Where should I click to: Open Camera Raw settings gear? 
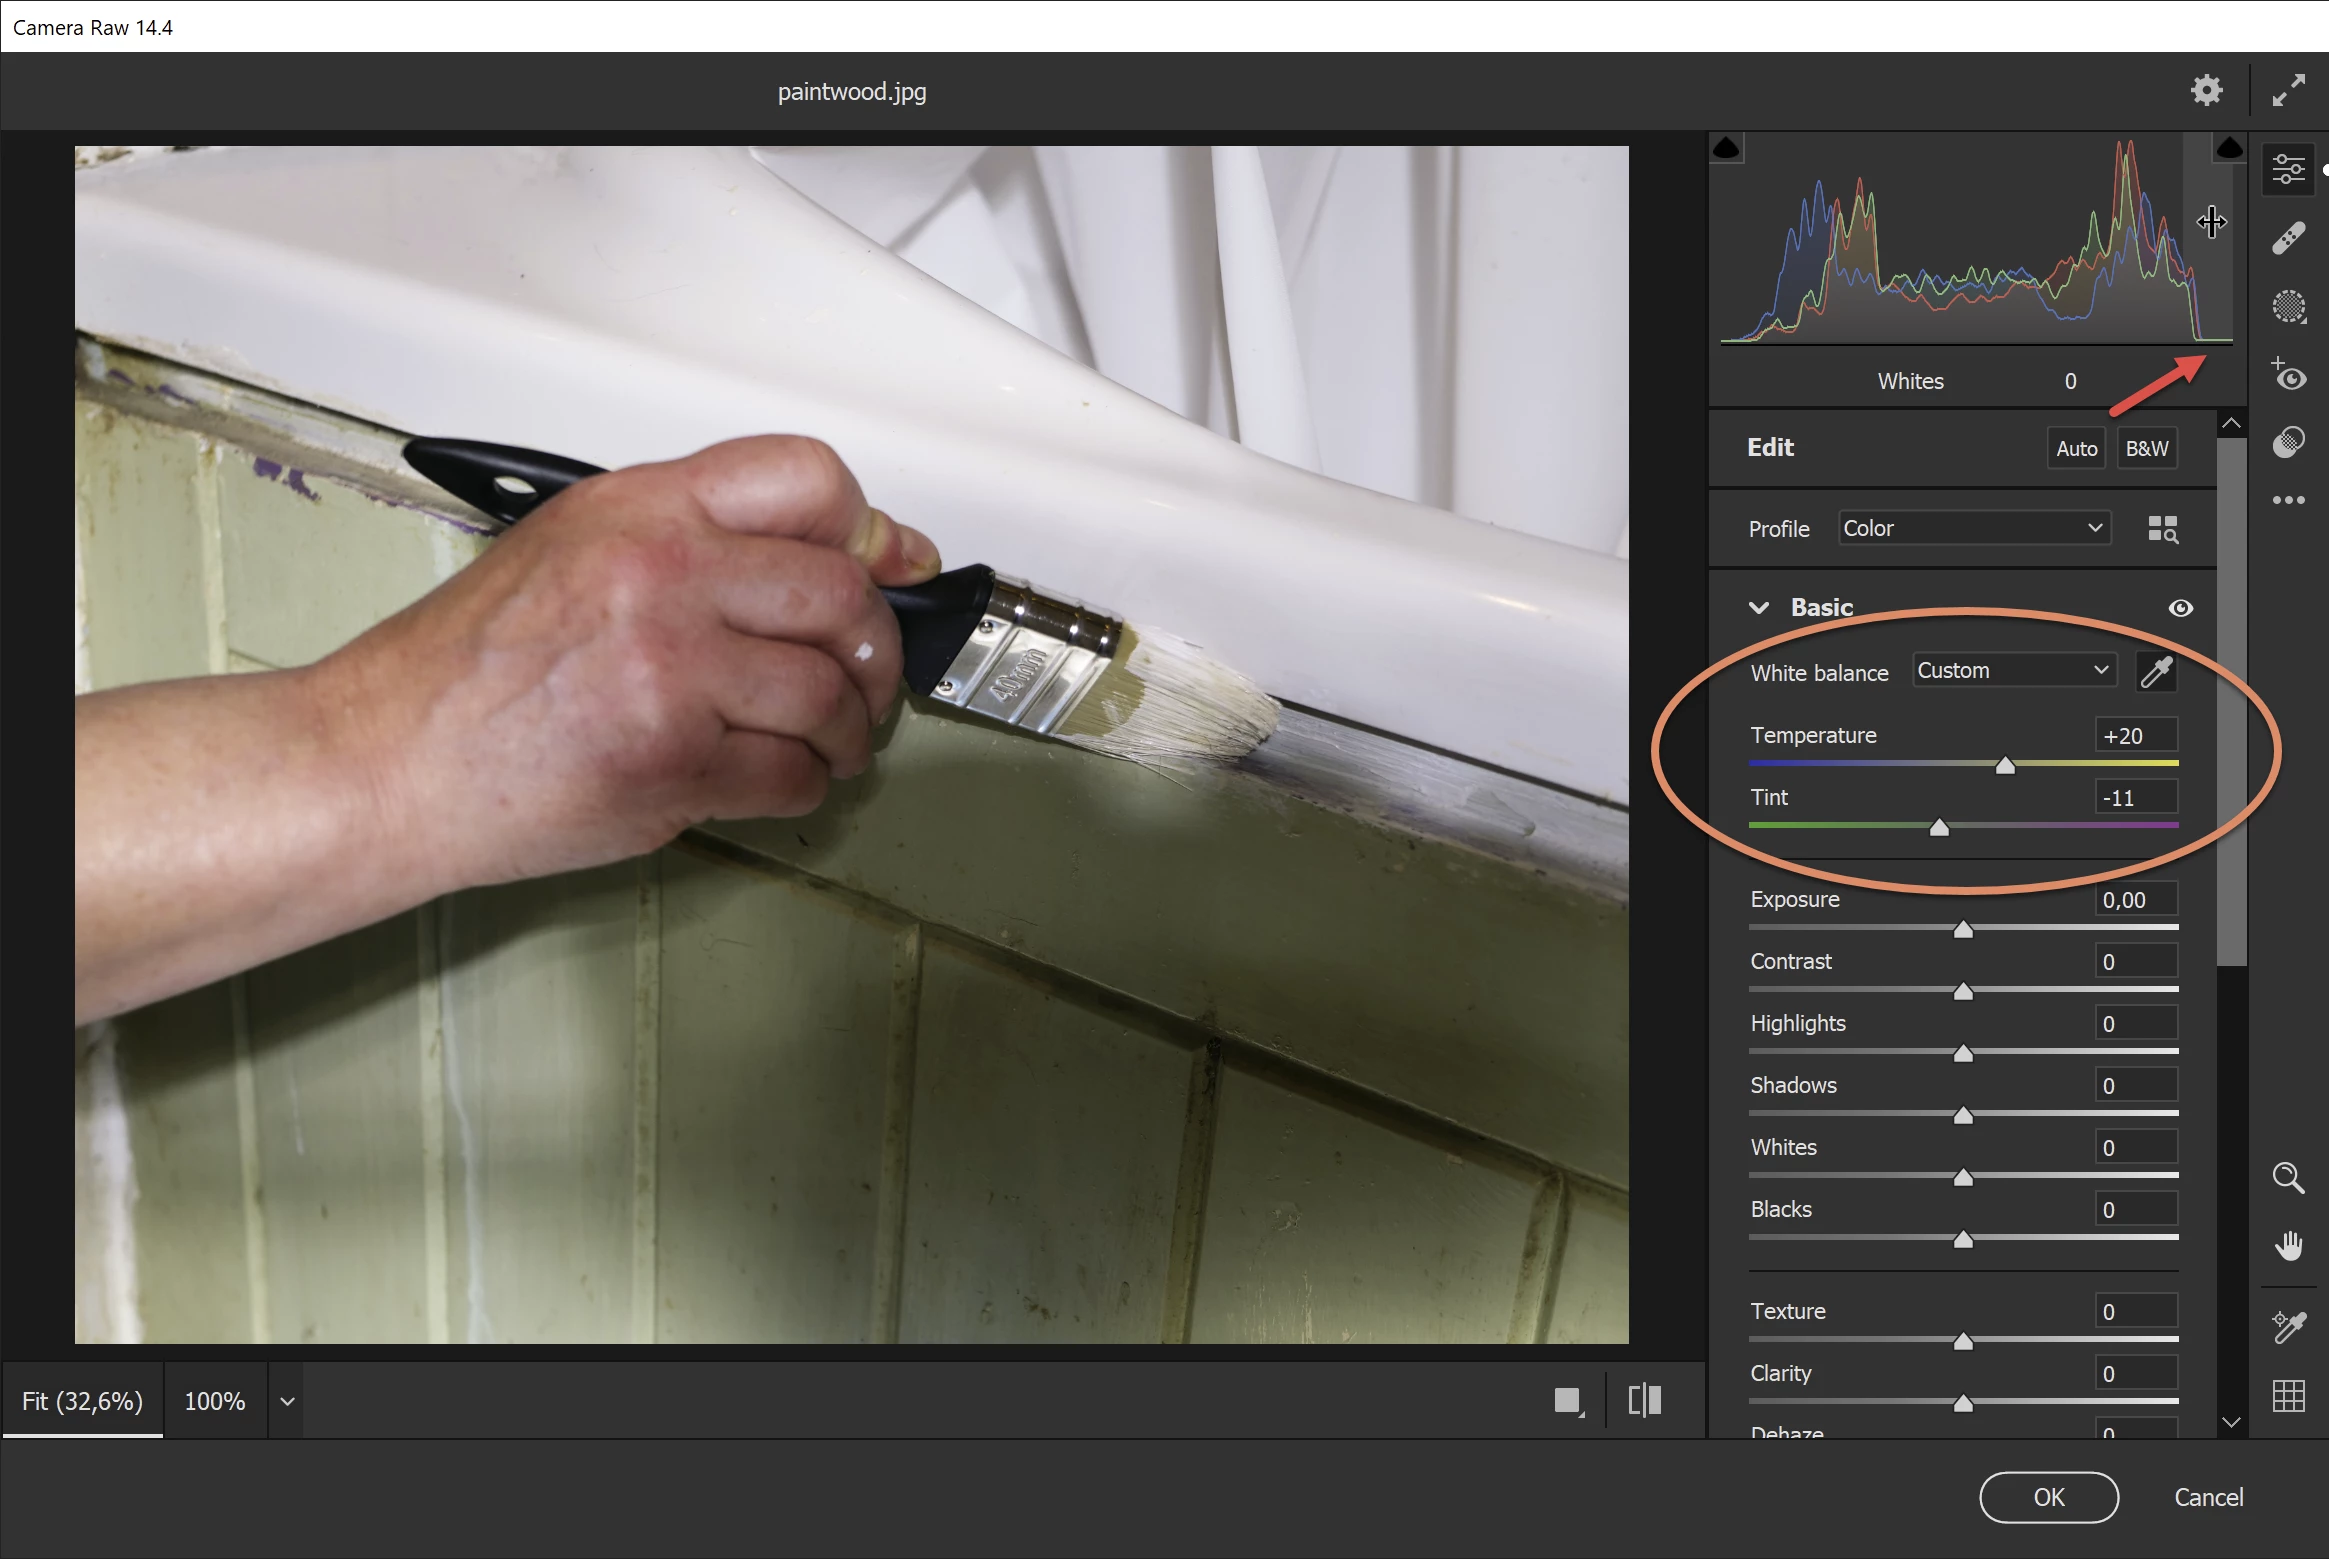pyautogui.click(x=2206, y=91)
